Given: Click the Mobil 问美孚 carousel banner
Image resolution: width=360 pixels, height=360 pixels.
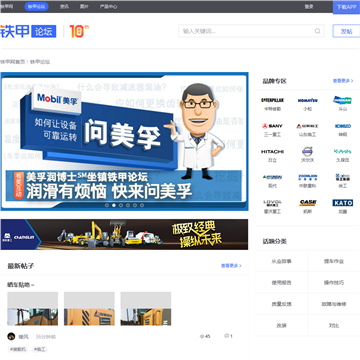Looking at the screenshot, I should (x=124, y=141).
